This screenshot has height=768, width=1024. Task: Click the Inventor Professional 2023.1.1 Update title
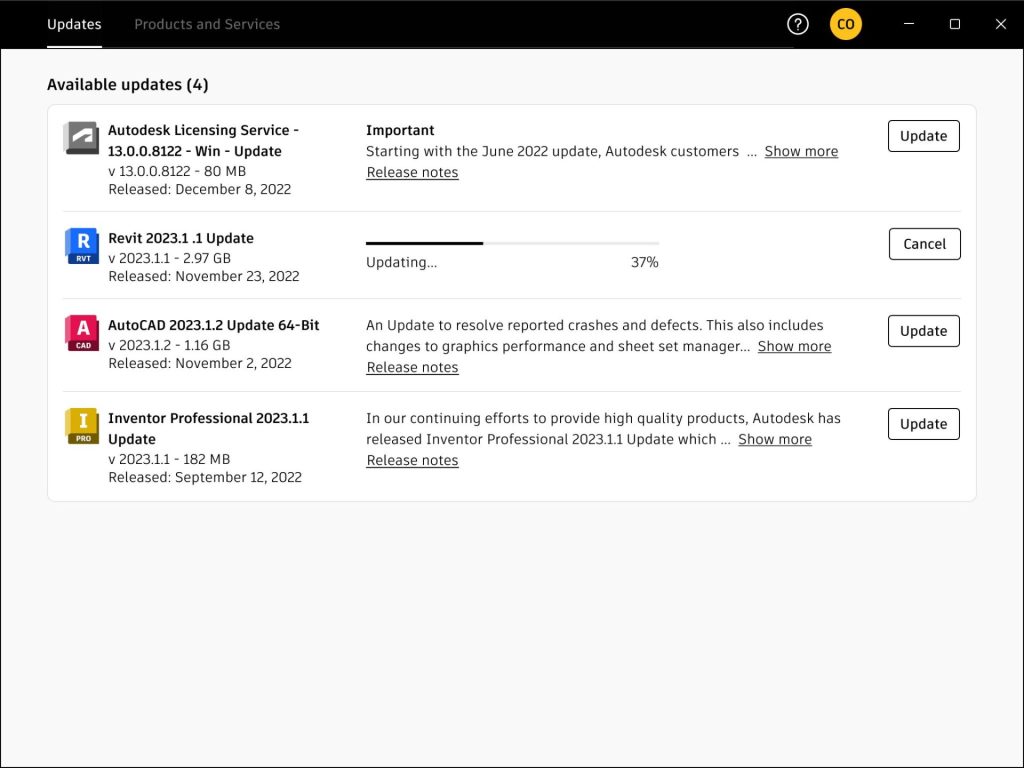point(208,428)
